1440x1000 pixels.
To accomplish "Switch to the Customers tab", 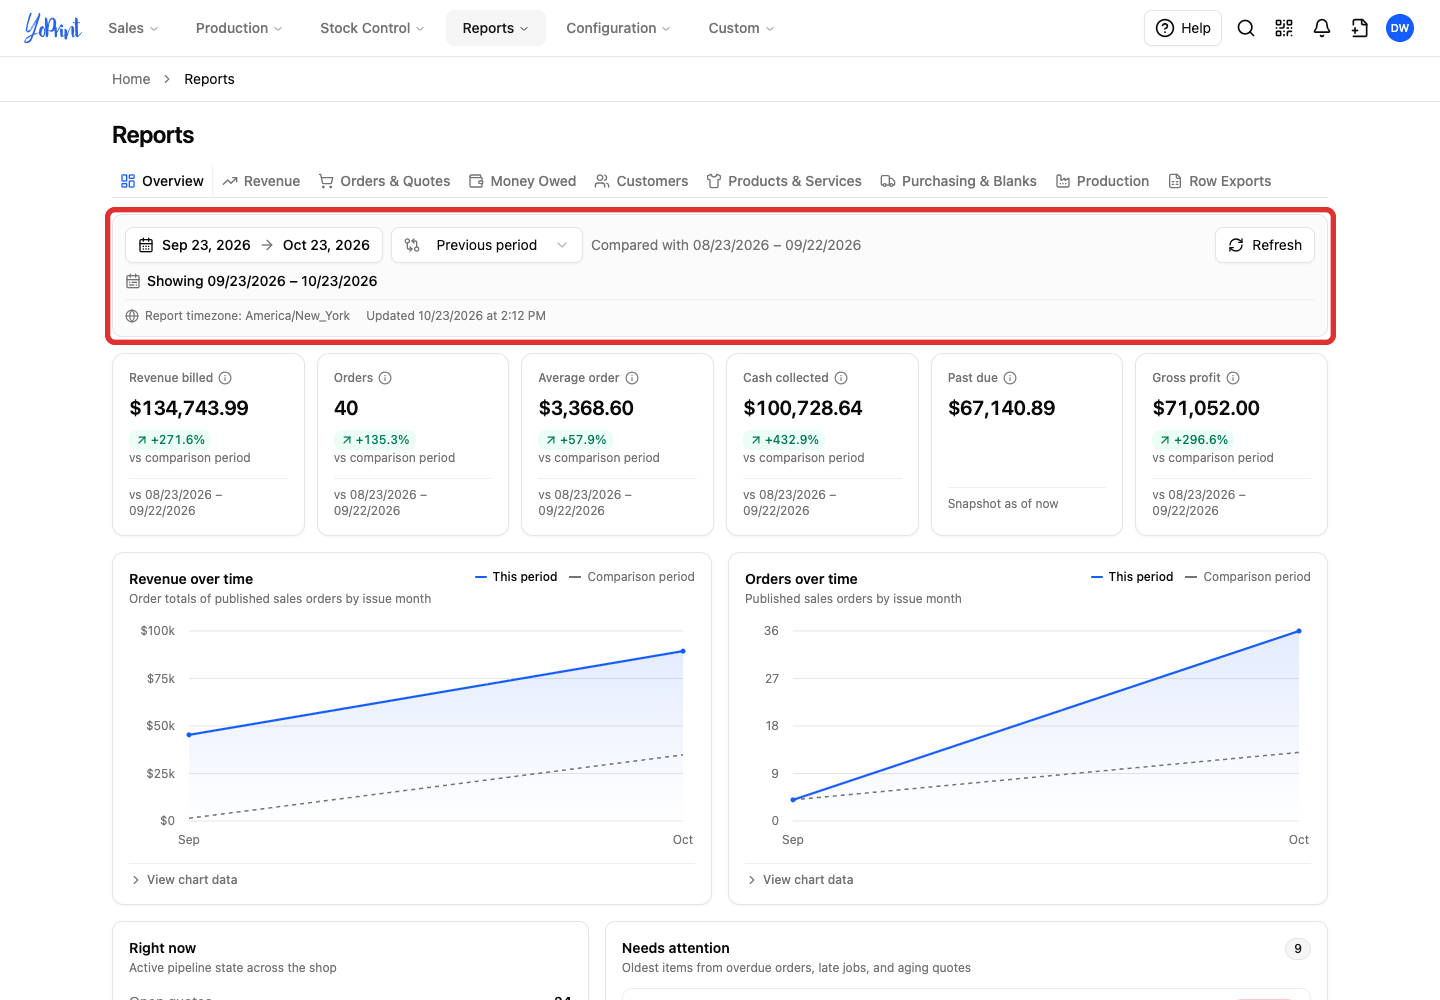I will [x=641, y=181].
